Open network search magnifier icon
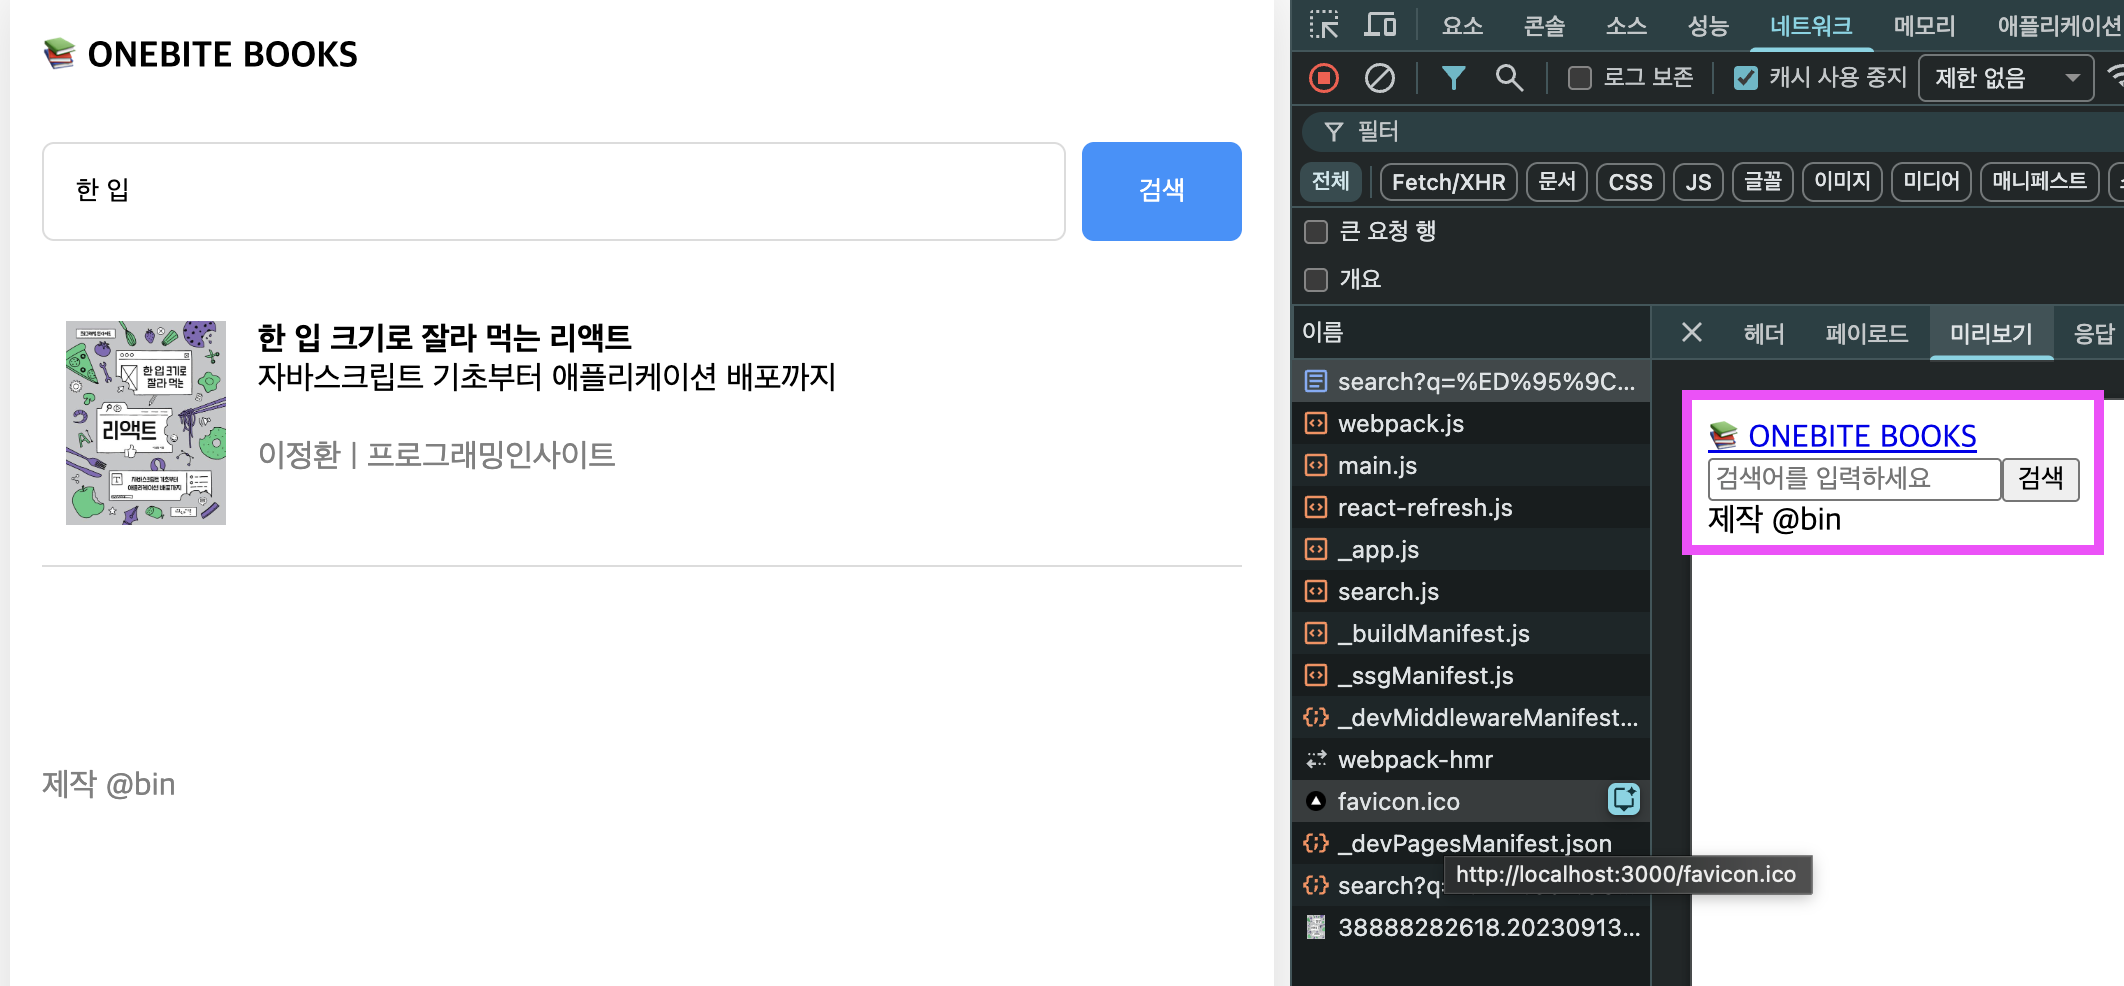The width and height of the screenshot is (2124, 986). 1509,78
